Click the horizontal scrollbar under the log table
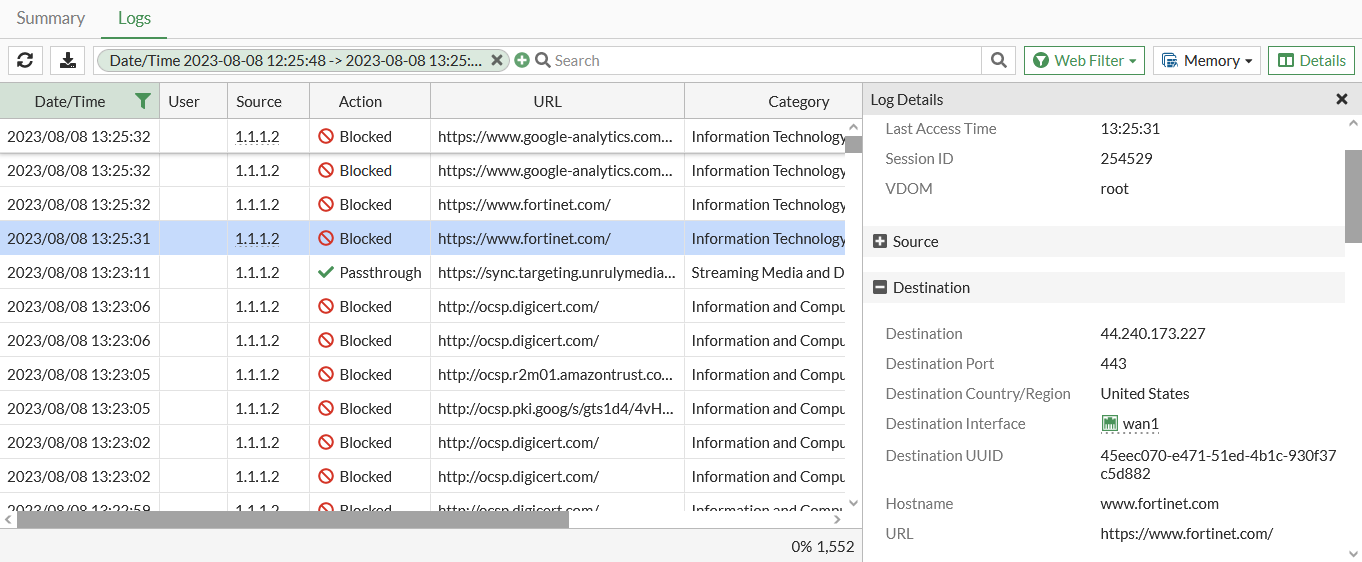The height and width of the screenshot is (562, 1362). click(293, 520)
